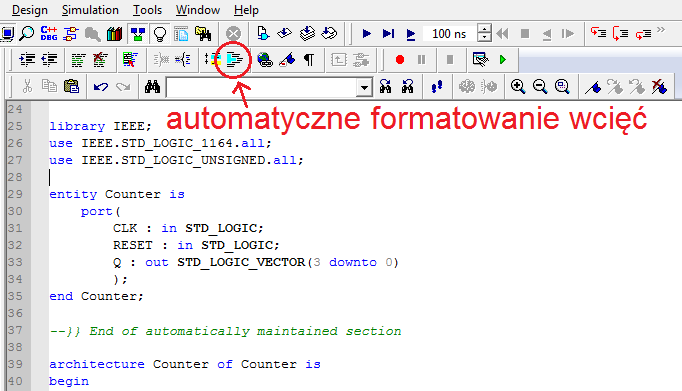This screenshot has height=391, width=682.
Task: Decrease simulation run time with down arrow
Action: (x=484, y=38)
